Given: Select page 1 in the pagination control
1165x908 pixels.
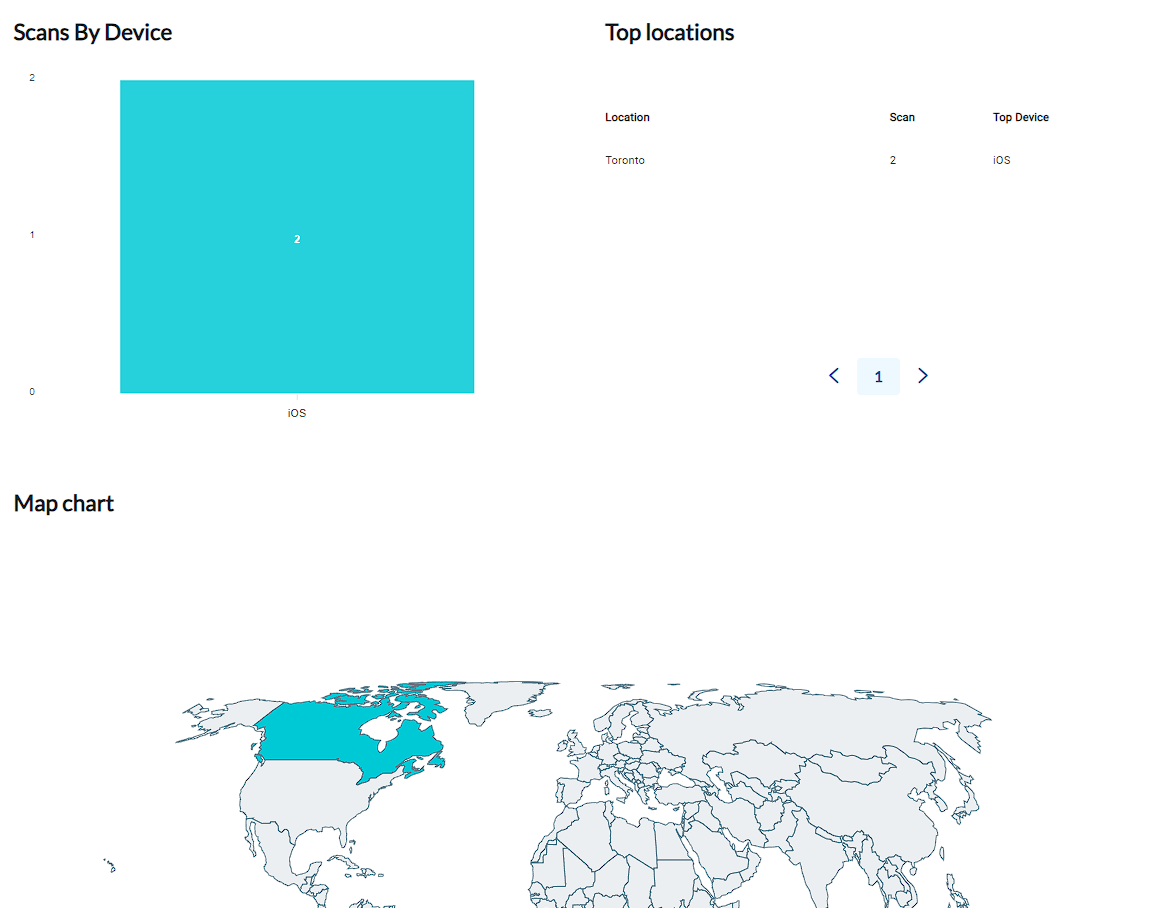Looking at the screenshot, I should (878, 376).
